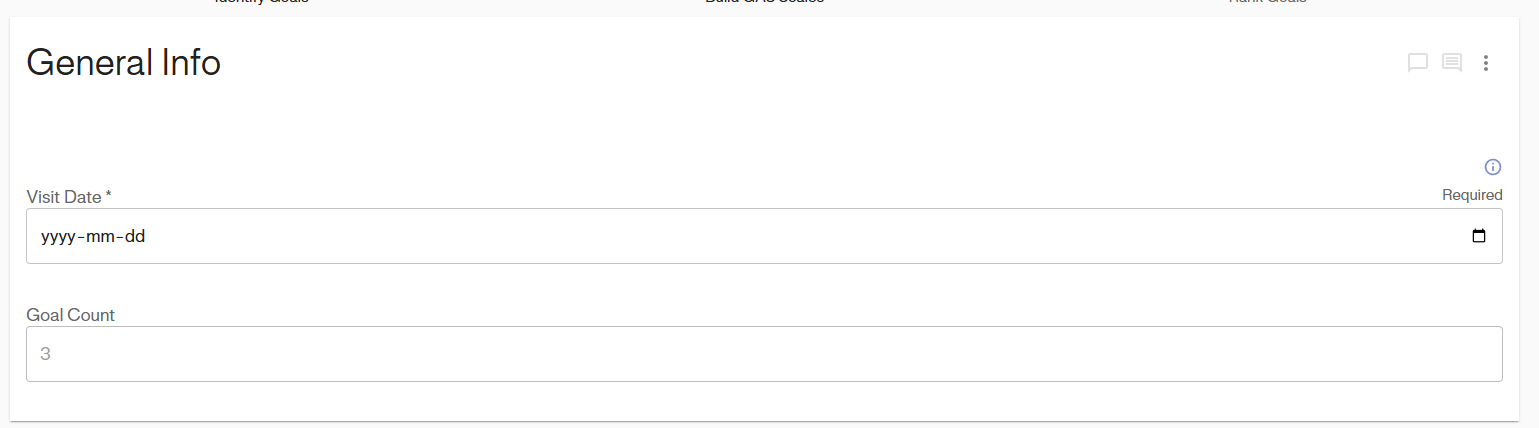Select the dd day segment of Visit Date

[x=134, y=237]
